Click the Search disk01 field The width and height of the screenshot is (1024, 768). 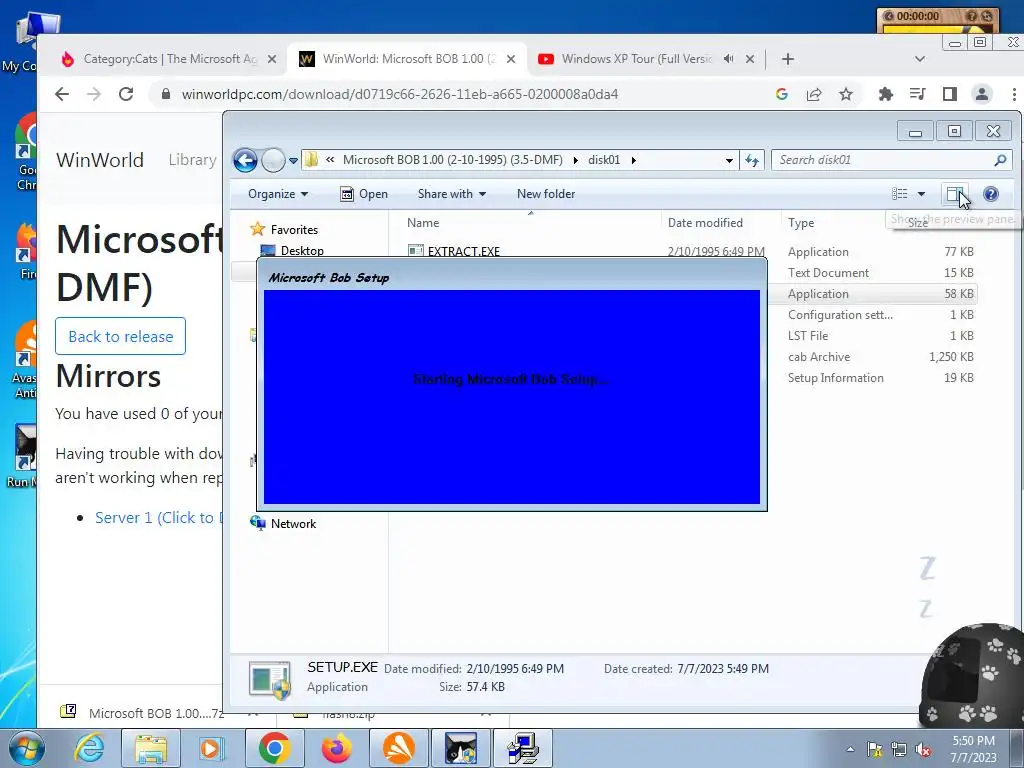pos(891,160)
